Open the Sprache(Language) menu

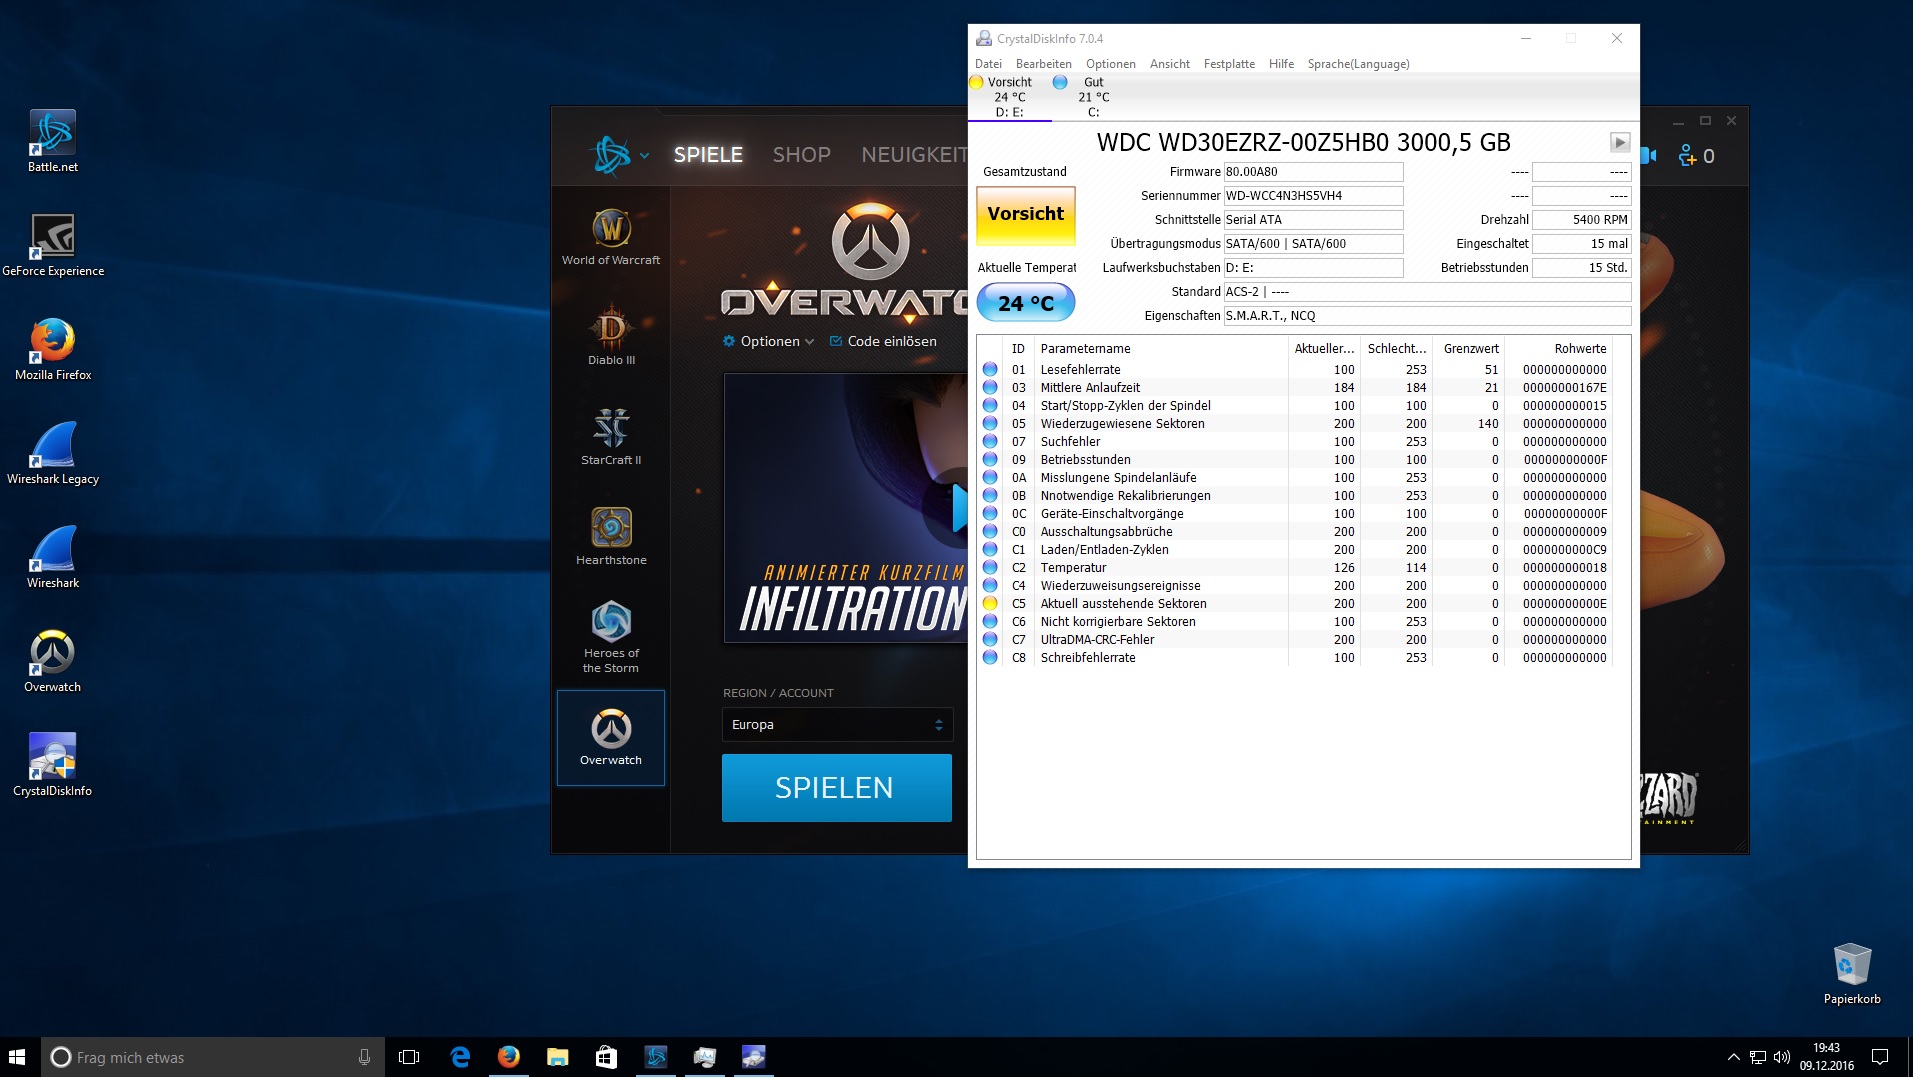pyautogui.click(x=1358, y=64)
